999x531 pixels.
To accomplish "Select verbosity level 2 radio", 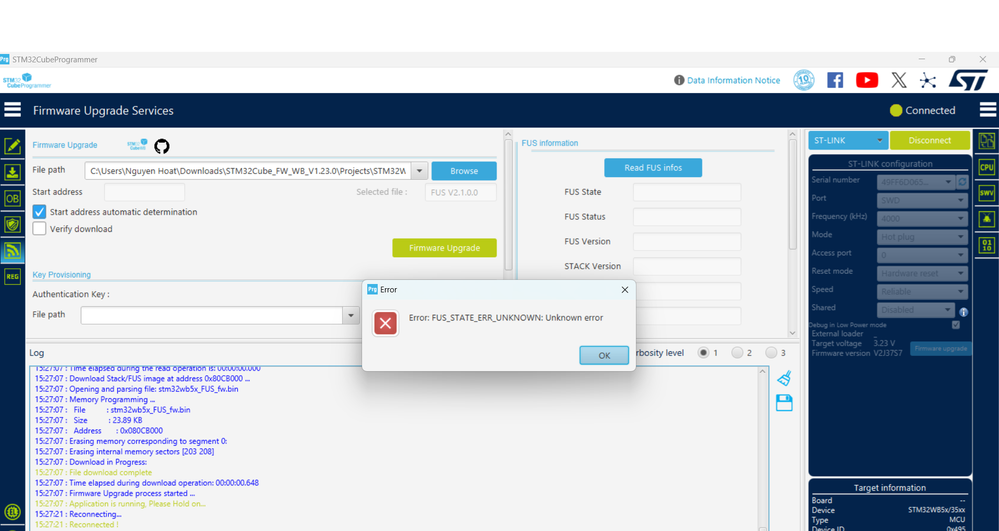I will click(x=737, y=353).
